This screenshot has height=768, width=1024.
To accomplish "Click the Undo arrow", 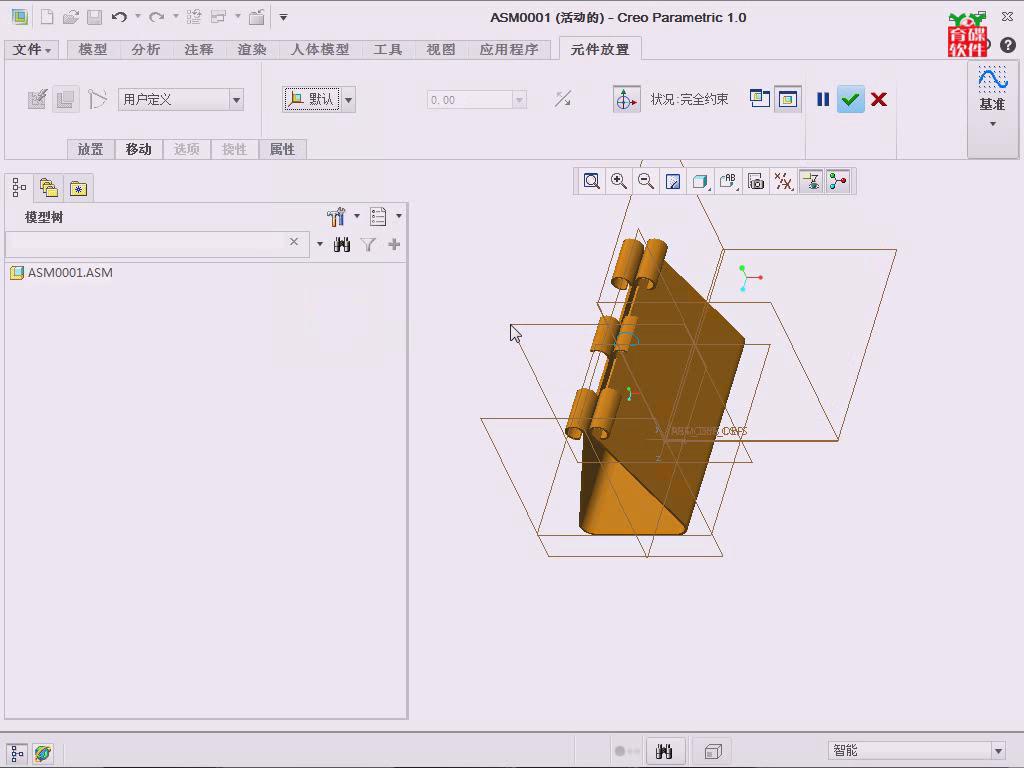I will [119, 17].
